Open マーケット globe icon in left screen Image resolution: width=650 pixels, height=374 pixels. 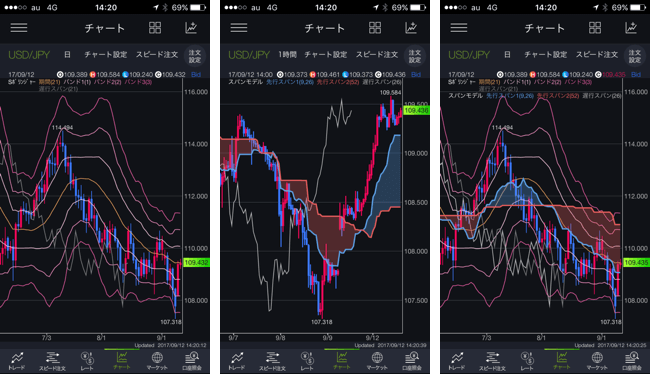(157, 361)
